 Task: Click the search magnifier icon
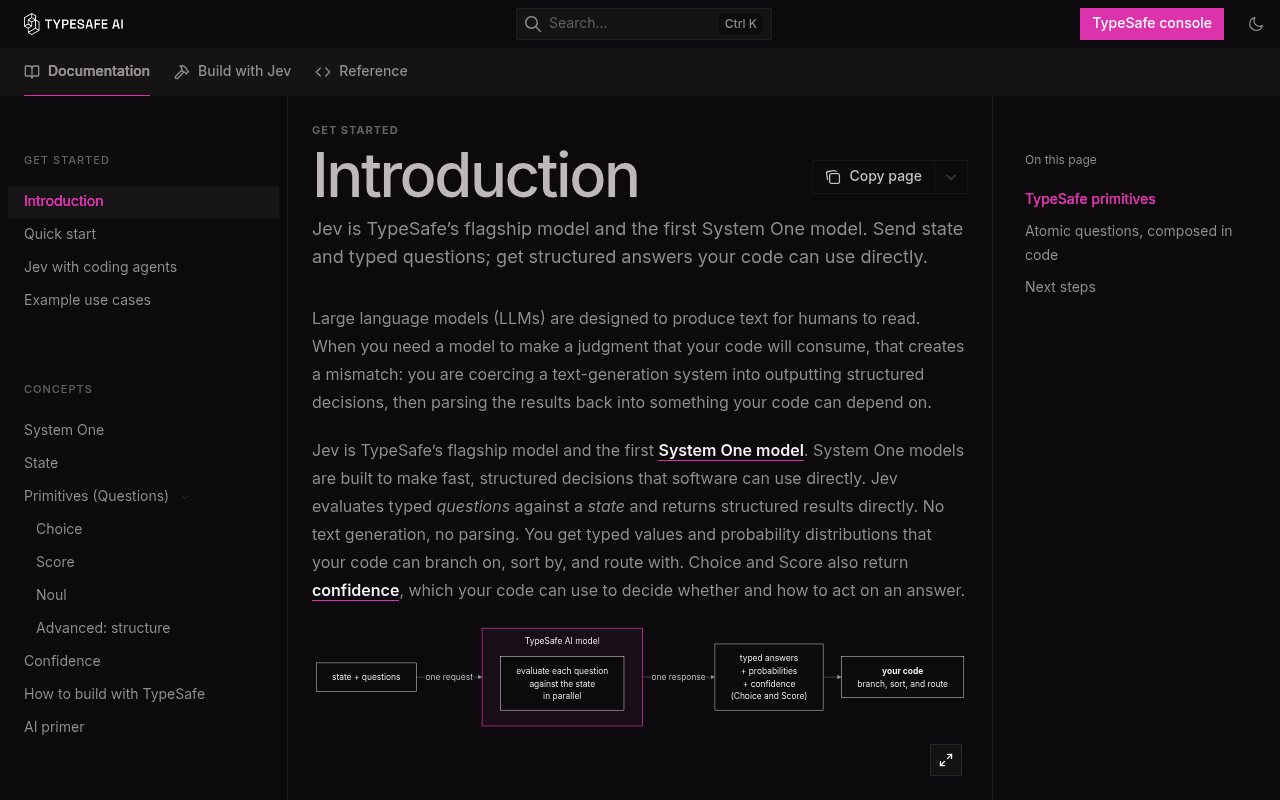pyautogui.click(x=533, y=23)
